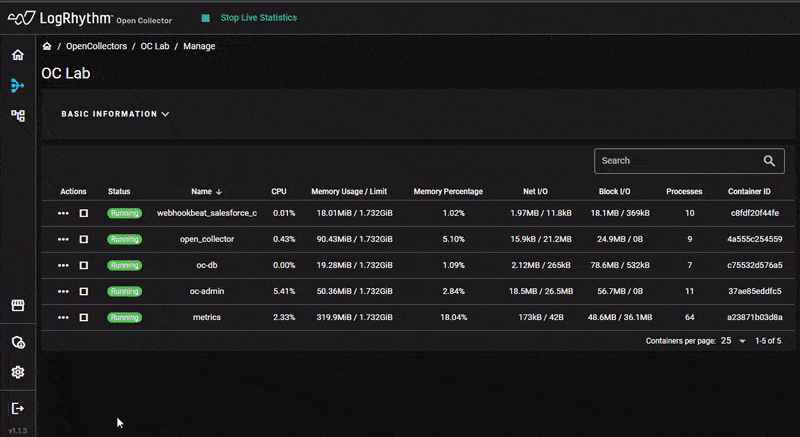
Task: Click Container ID column header
Action: 749,192
